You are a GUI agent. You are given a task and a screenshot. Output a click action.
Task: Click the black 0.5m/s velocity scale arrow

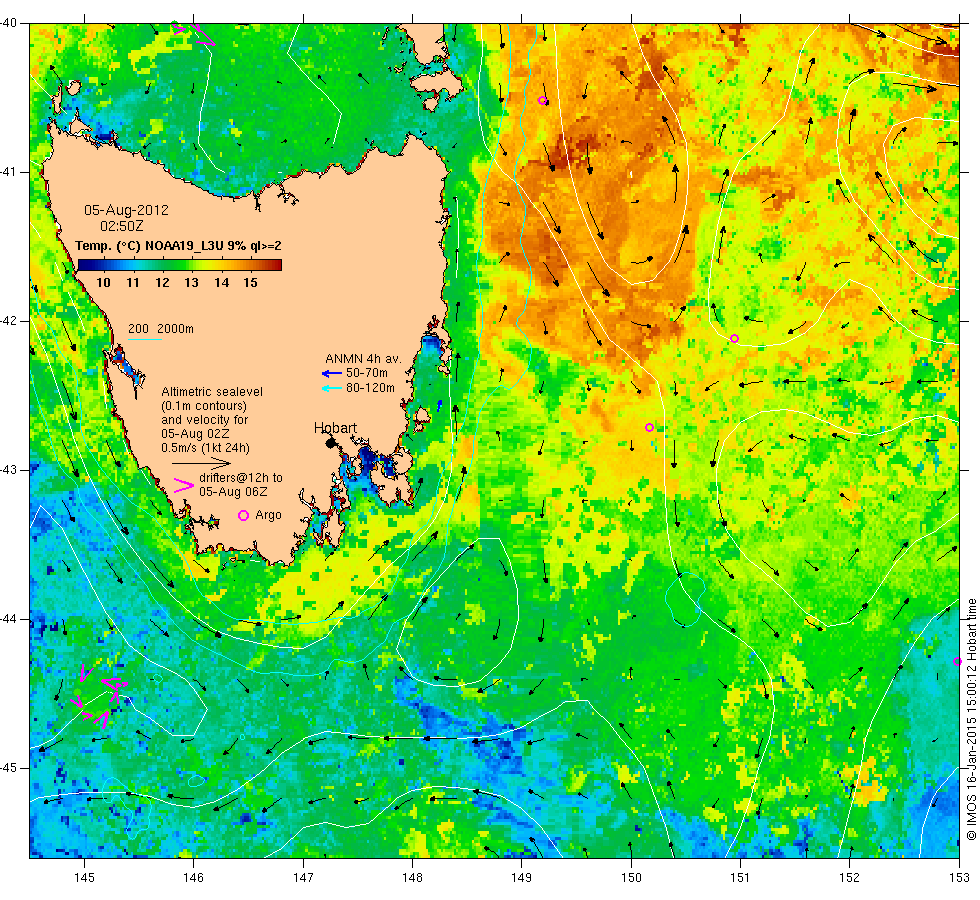coord(201,463)
